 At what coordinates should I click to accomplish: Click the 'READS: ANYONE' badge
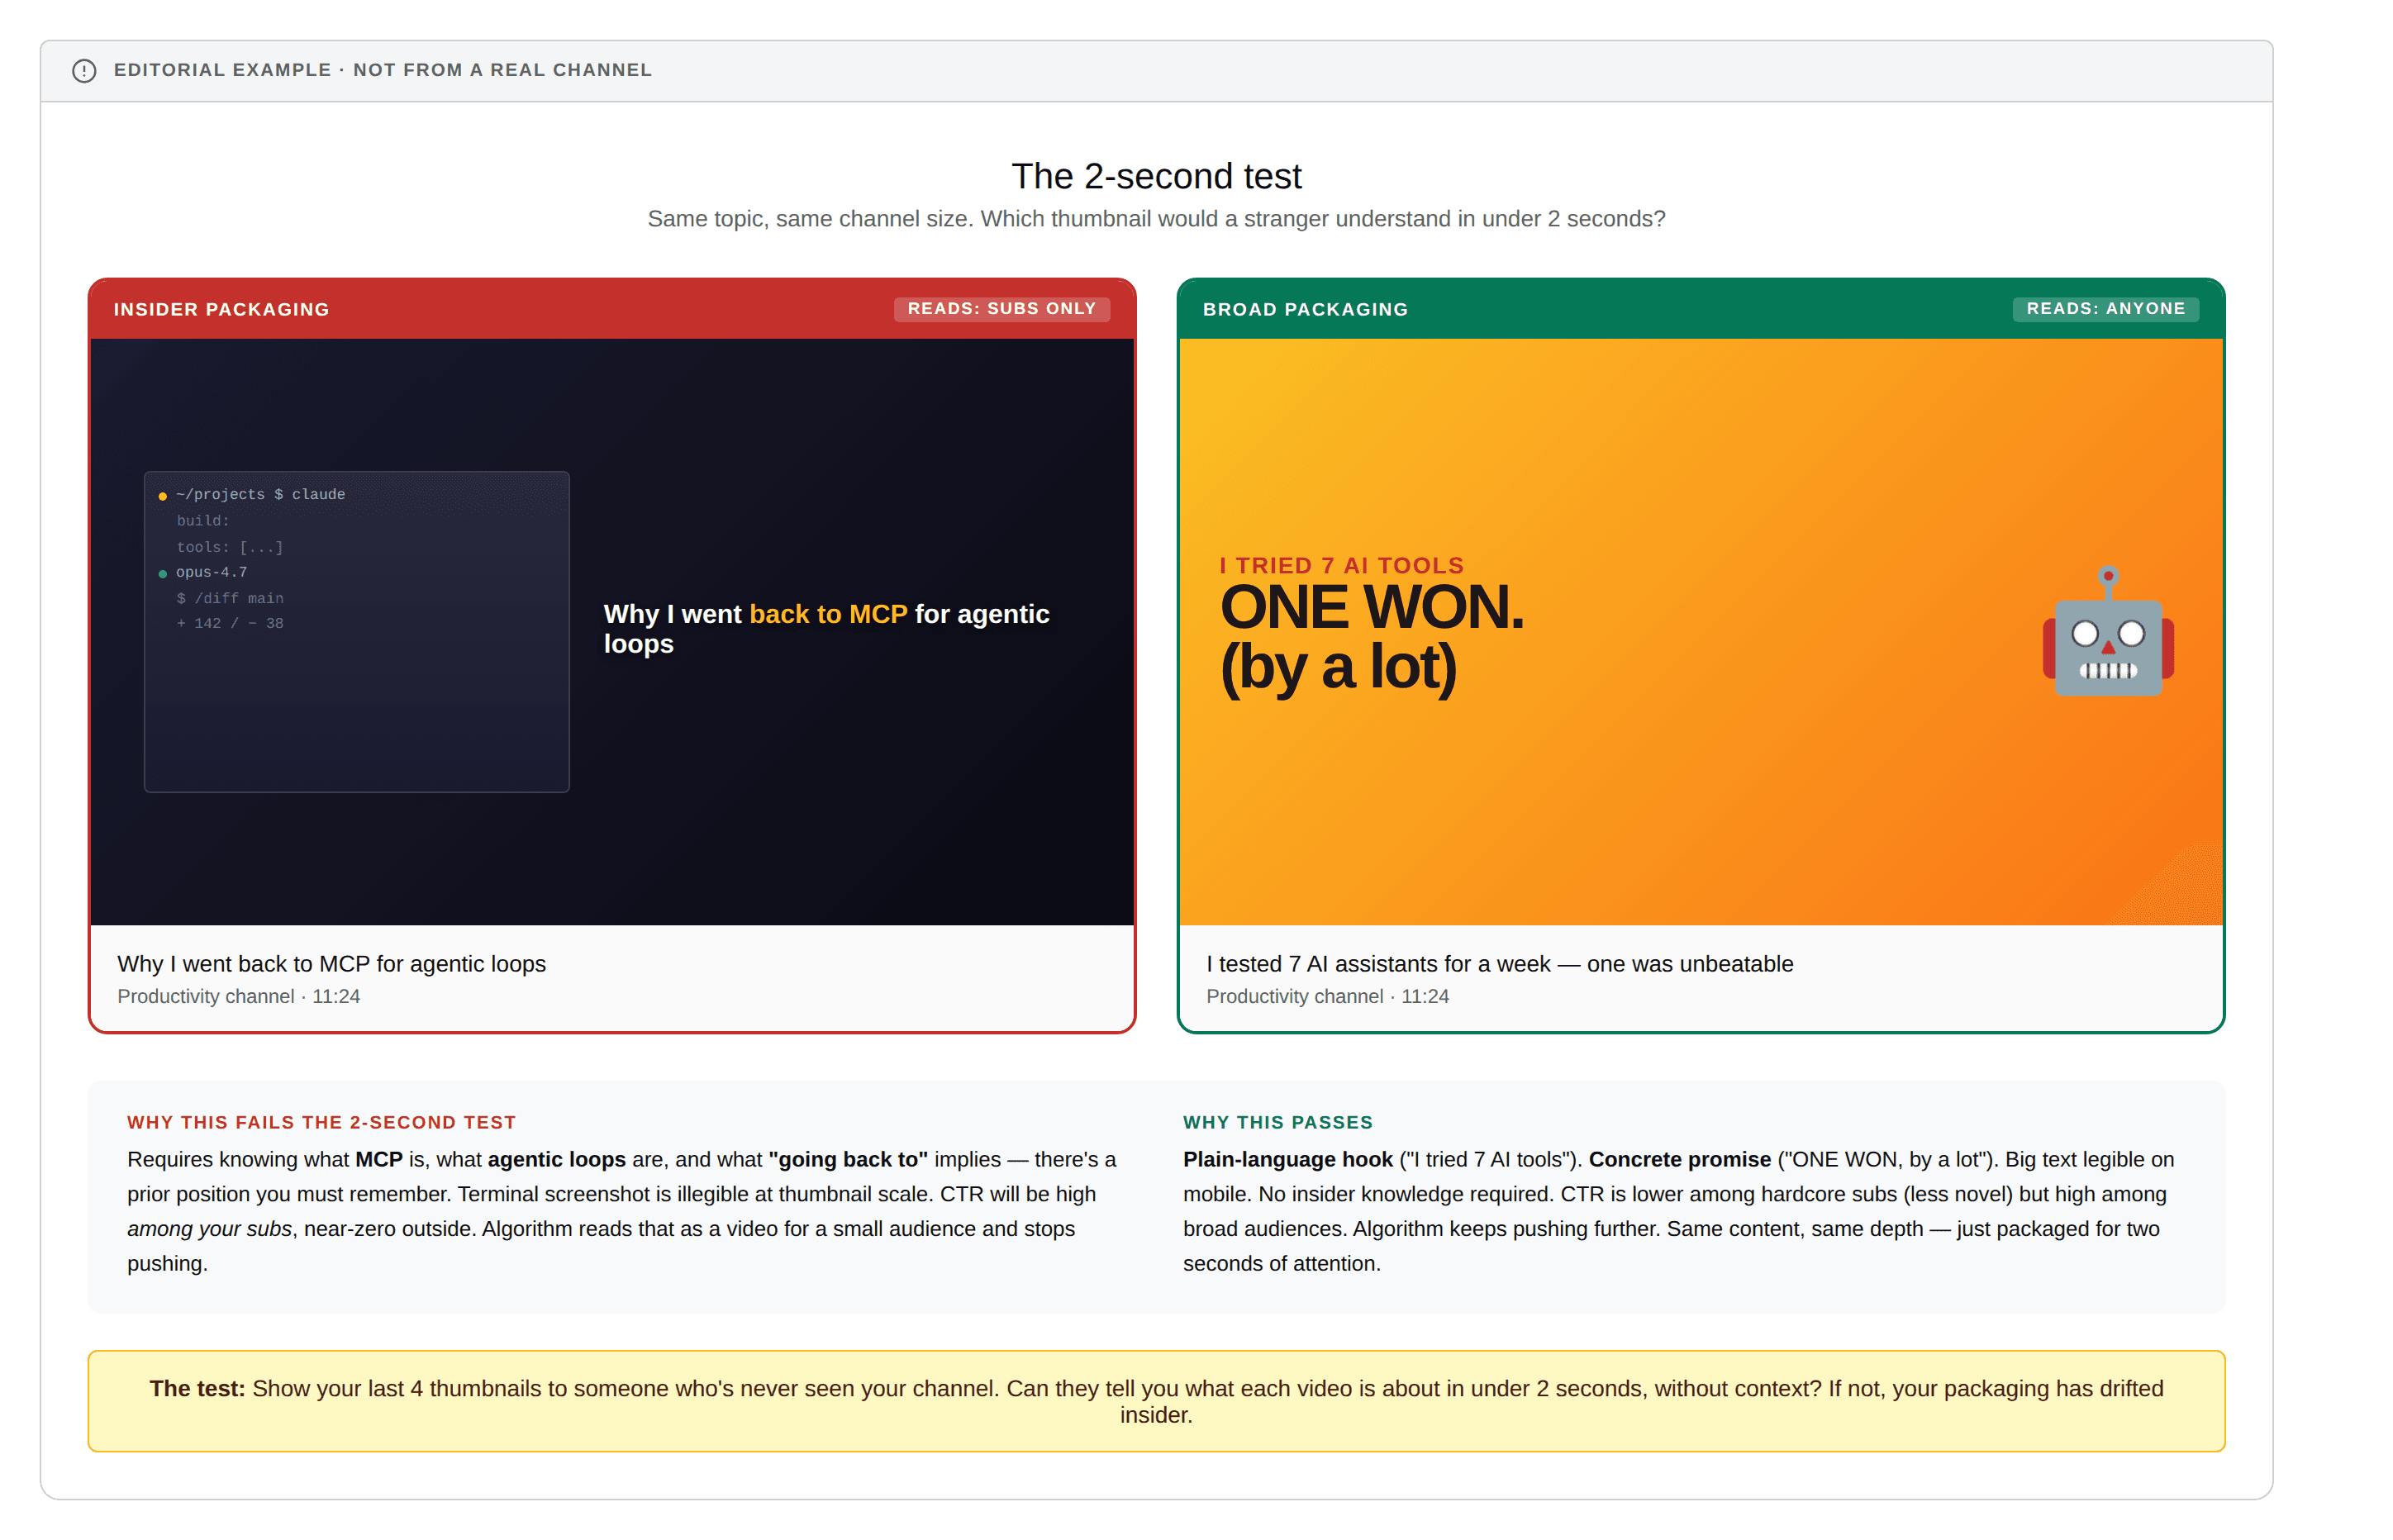[x=2105, y=308]
